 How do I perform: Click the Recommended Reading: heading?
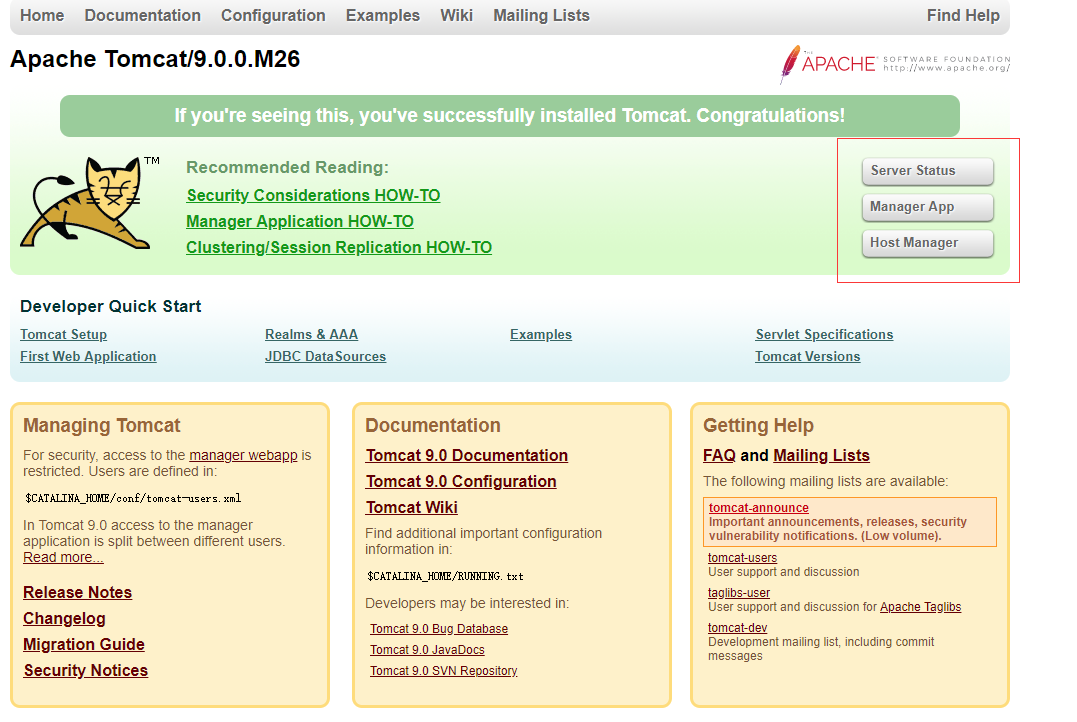287,168
